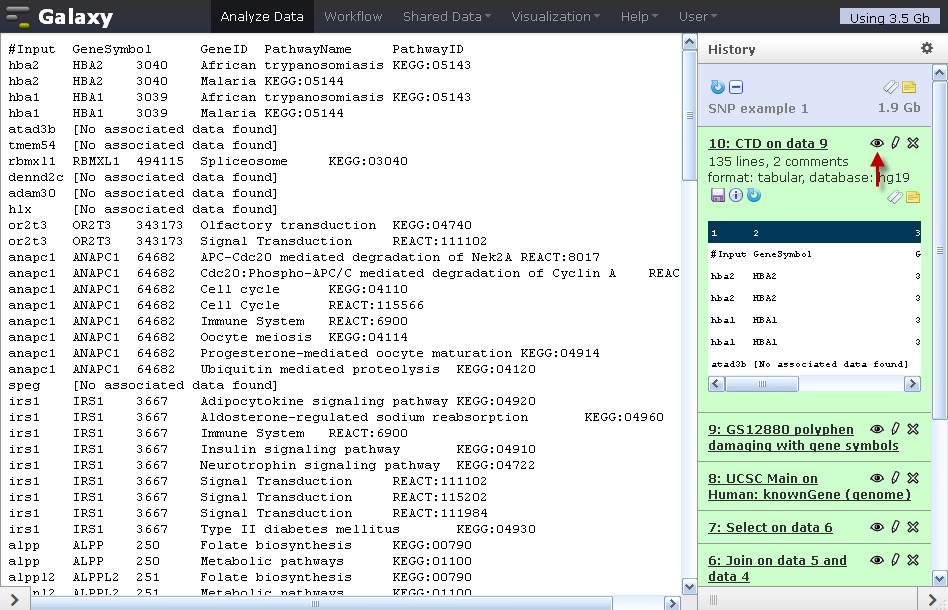Open the History options gear menu
This screenshot has width=948, height=610.
926,48
